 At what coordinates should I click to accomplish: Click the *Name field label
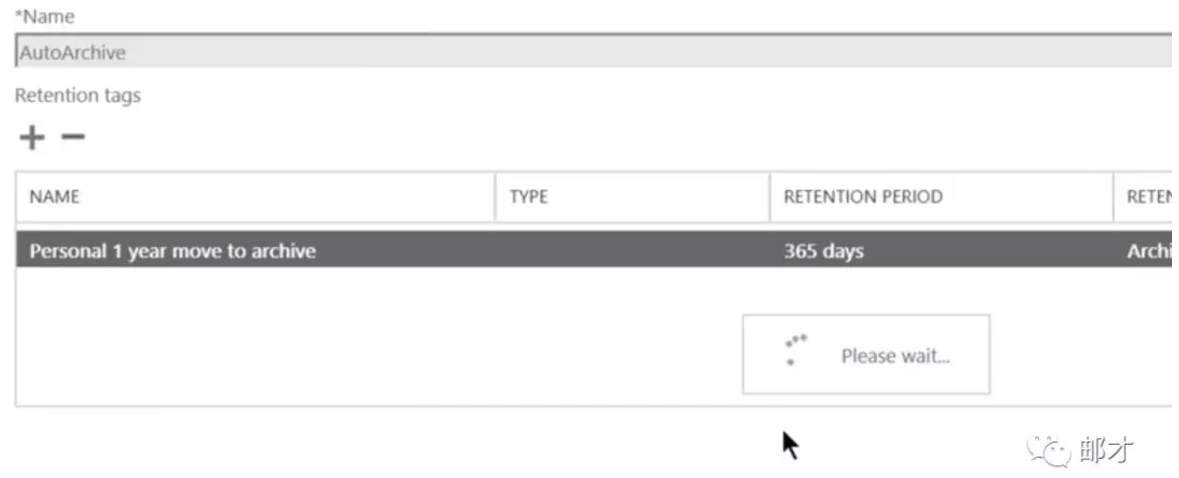[45, 17]
